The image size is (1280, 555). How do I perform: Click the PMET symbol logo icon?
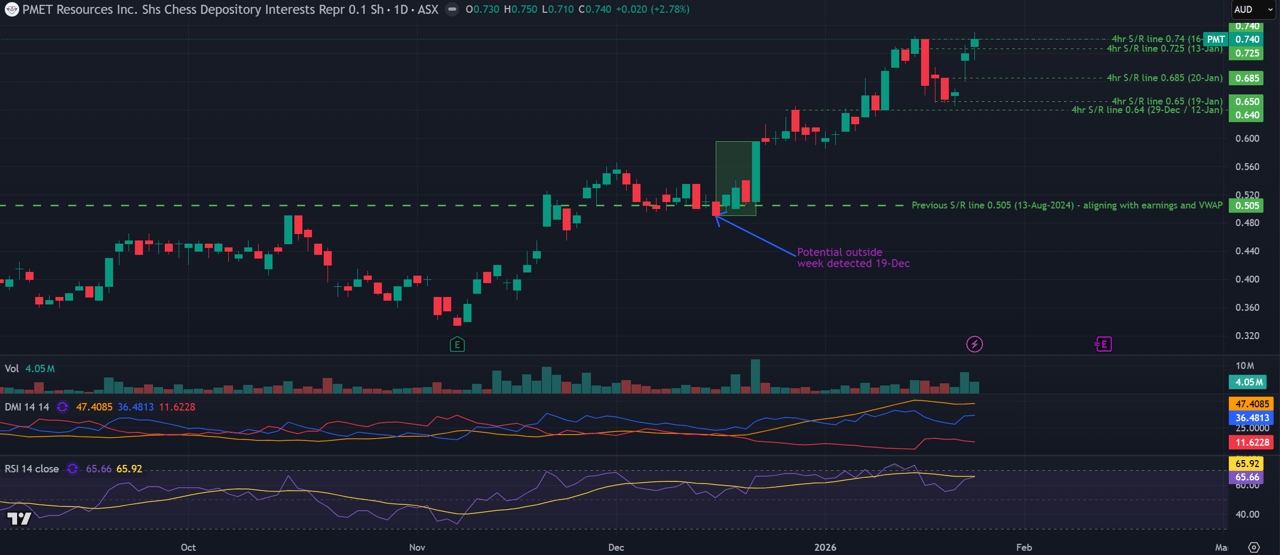tap(10, 9)
